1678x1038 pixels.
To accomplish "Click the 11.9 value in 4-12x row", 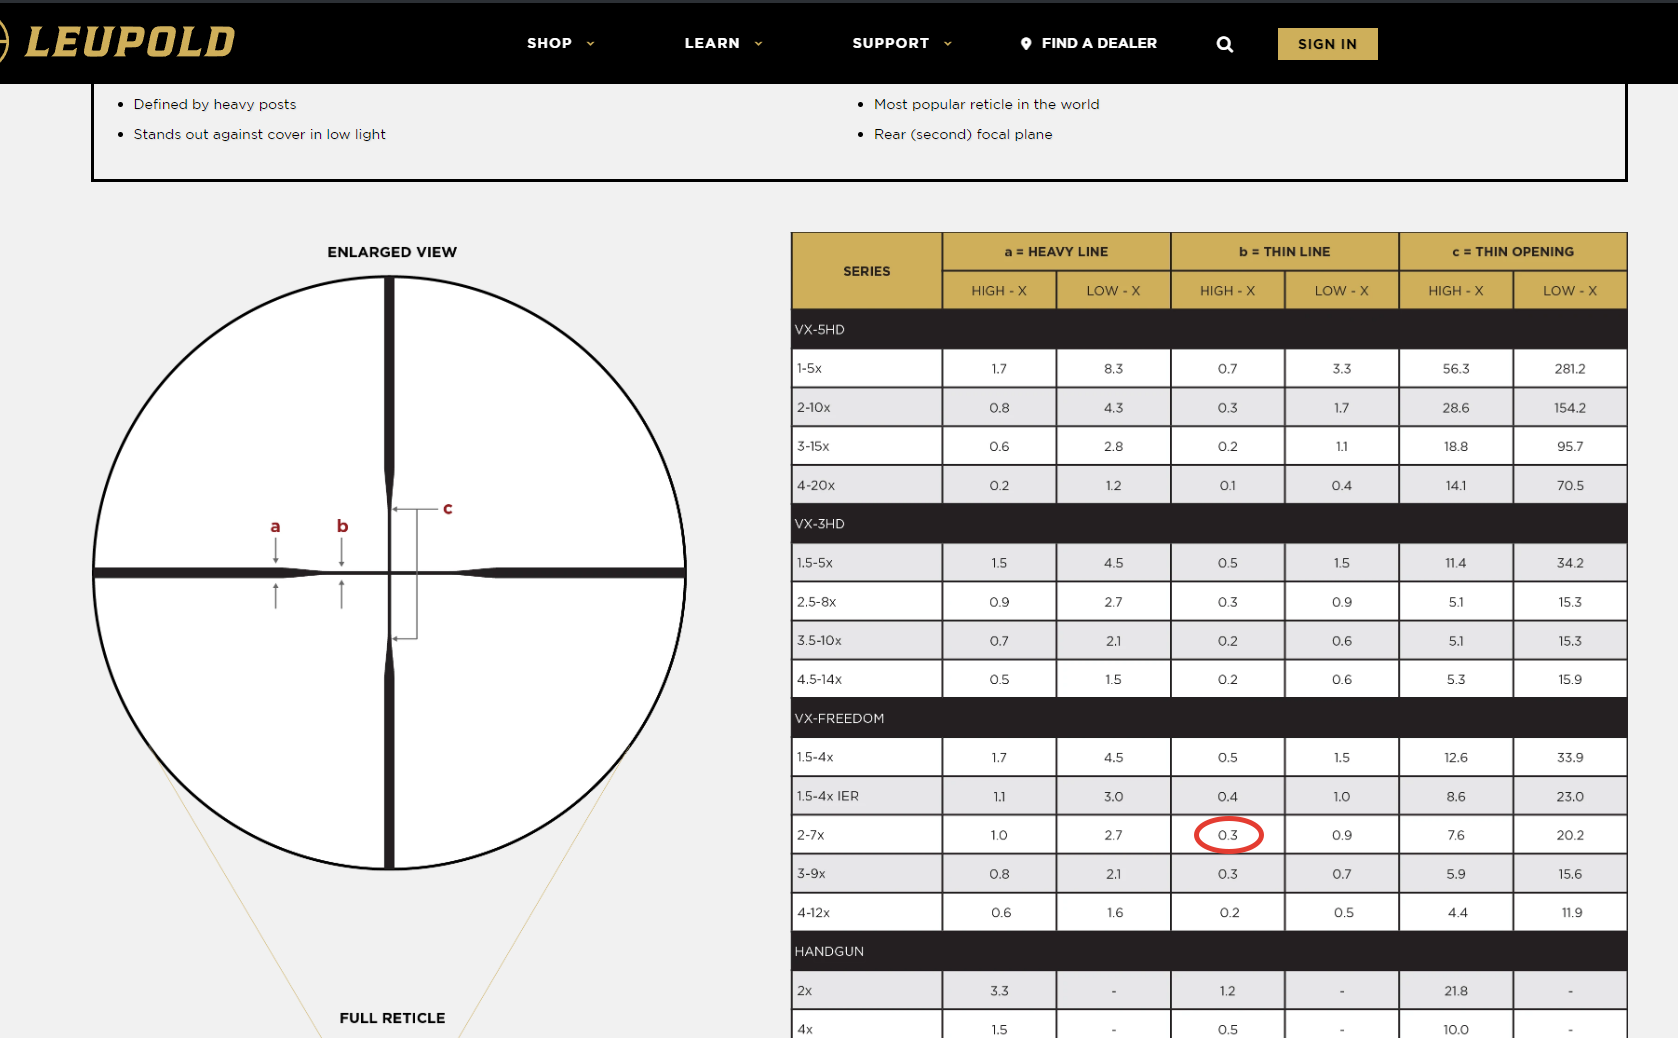I will coord(1572,912).
